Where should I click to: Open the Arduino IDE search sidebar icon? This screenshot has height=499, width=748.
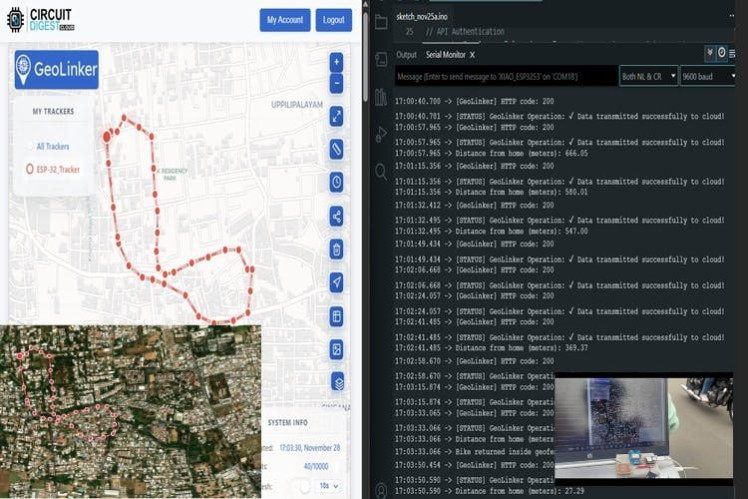pyautogui.click(x=381, y=172)
